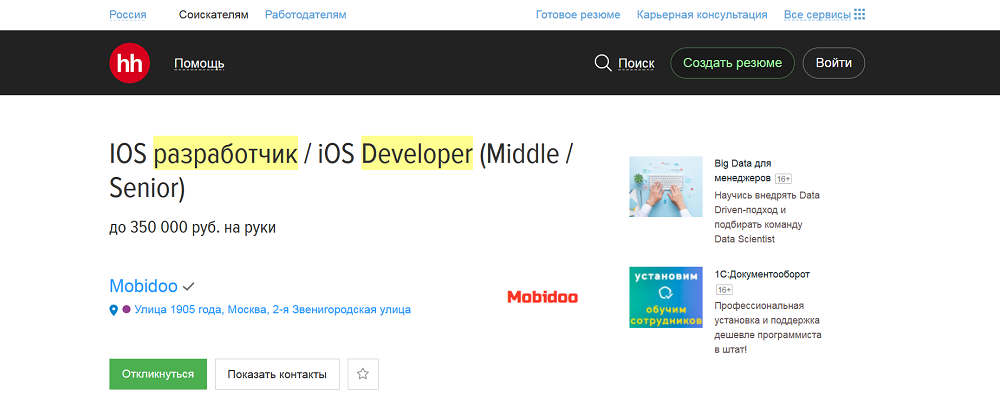The width and height of the screenshot is (1000, 402).
Task: Click the green Откликнуться button
Action: tap(158, 374)
